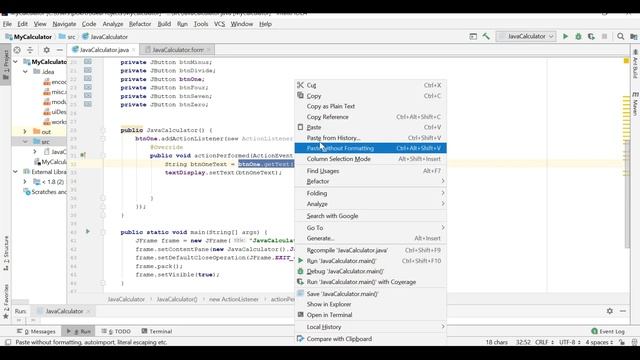Open the Project tool window strip button
Viewport: 640px width, 360px height.
(6, 64)
